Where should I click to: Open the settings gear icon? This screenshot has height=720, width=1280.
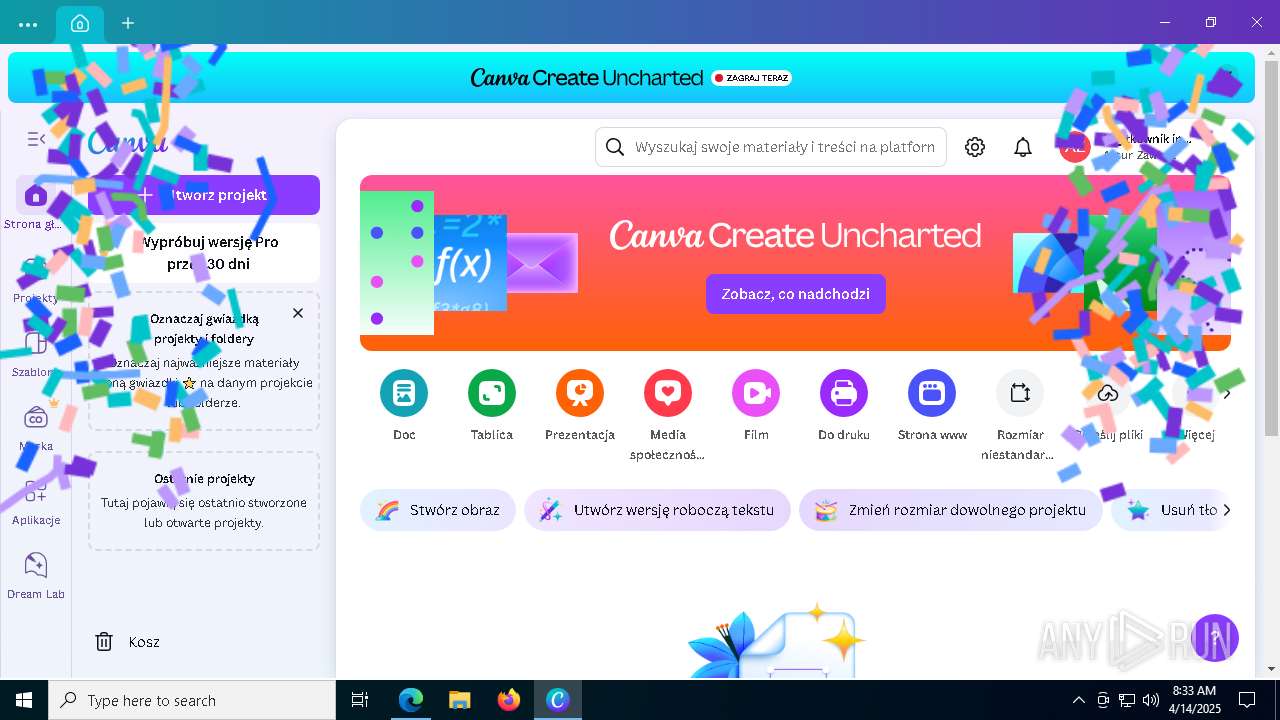pyautogui.click(x=975, y=147)
